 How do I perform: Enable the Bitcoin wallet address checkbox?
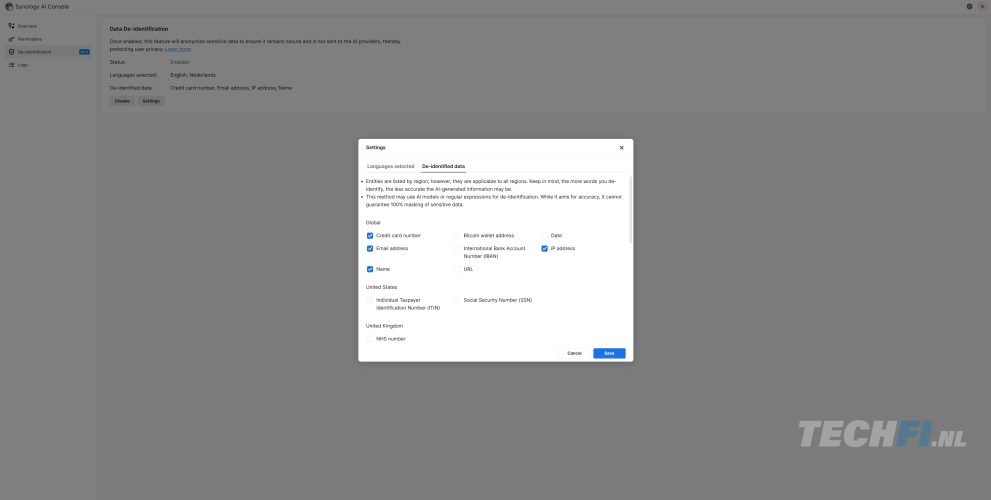click(x=458, y=235)
